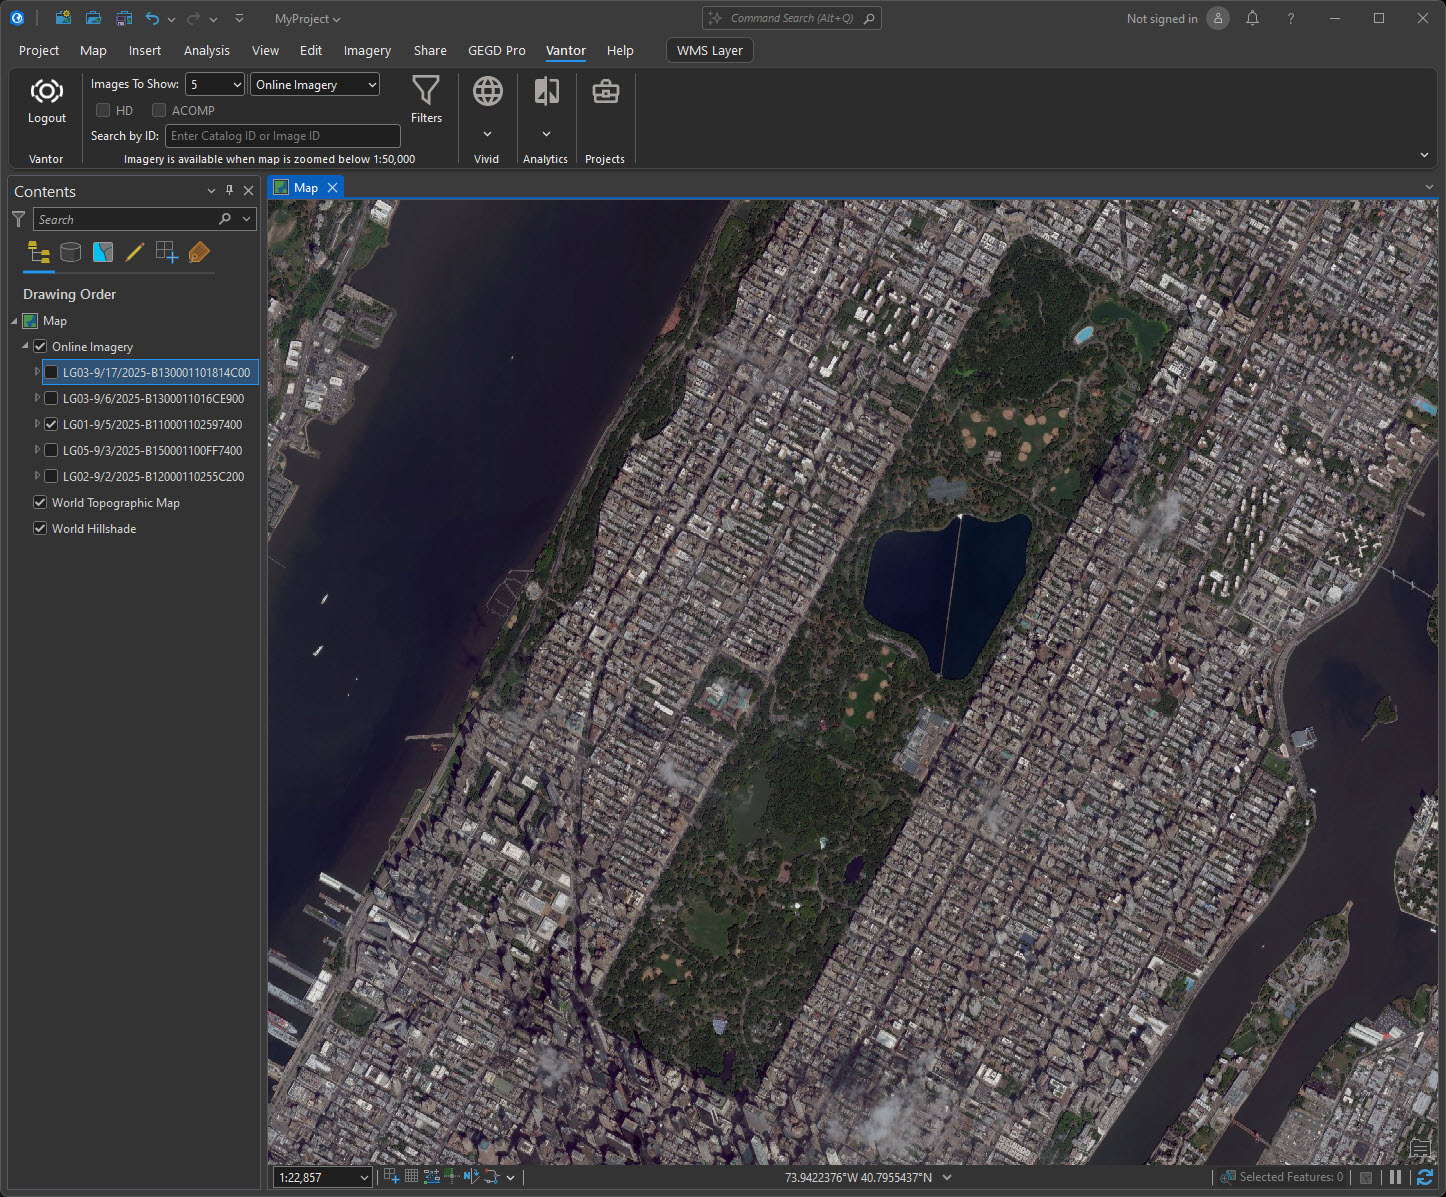Open the Analytics tool

[x=546, y=92]
